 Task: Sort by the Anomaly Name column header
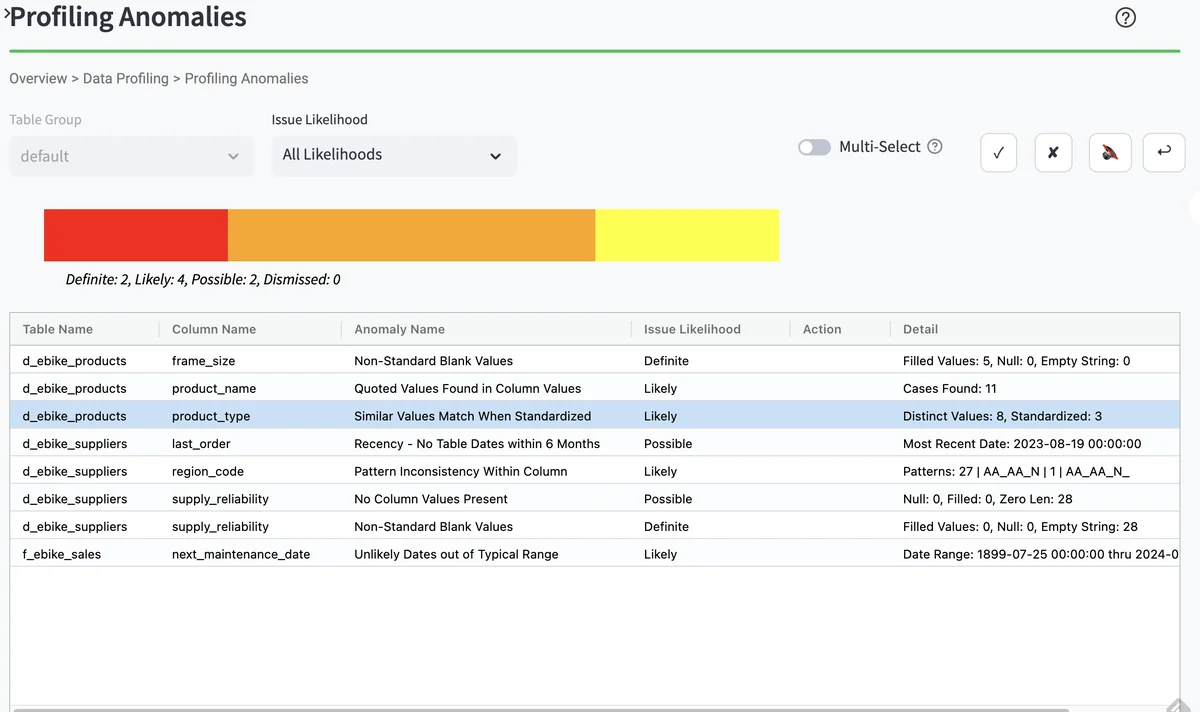(399, 329)
